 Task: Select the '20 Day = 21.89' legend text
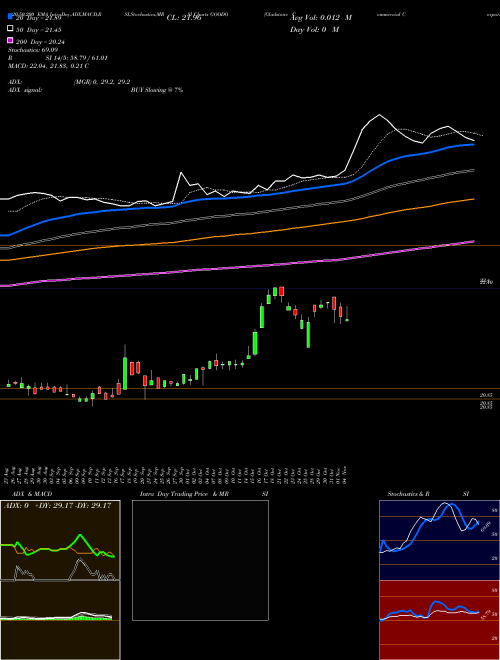39,18
